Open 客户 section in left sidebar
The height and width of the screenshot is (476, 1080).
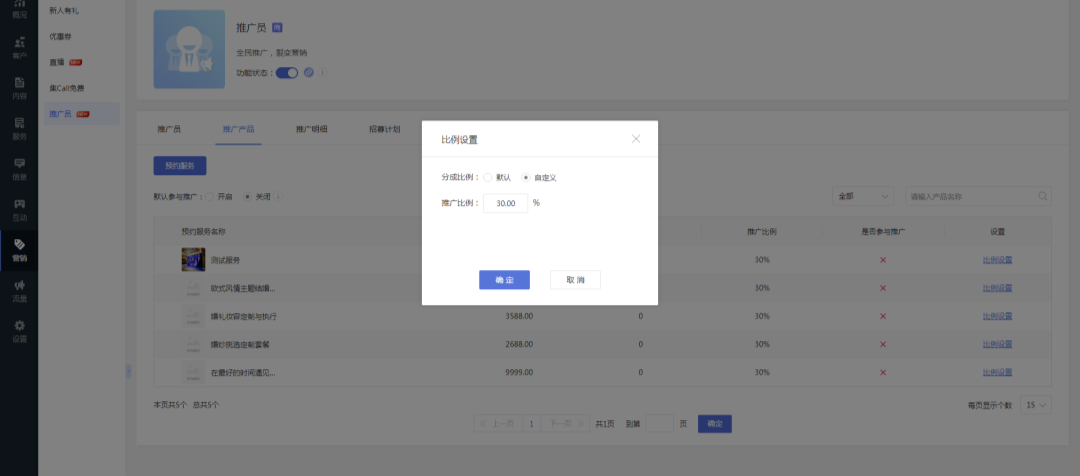point(19,48)
